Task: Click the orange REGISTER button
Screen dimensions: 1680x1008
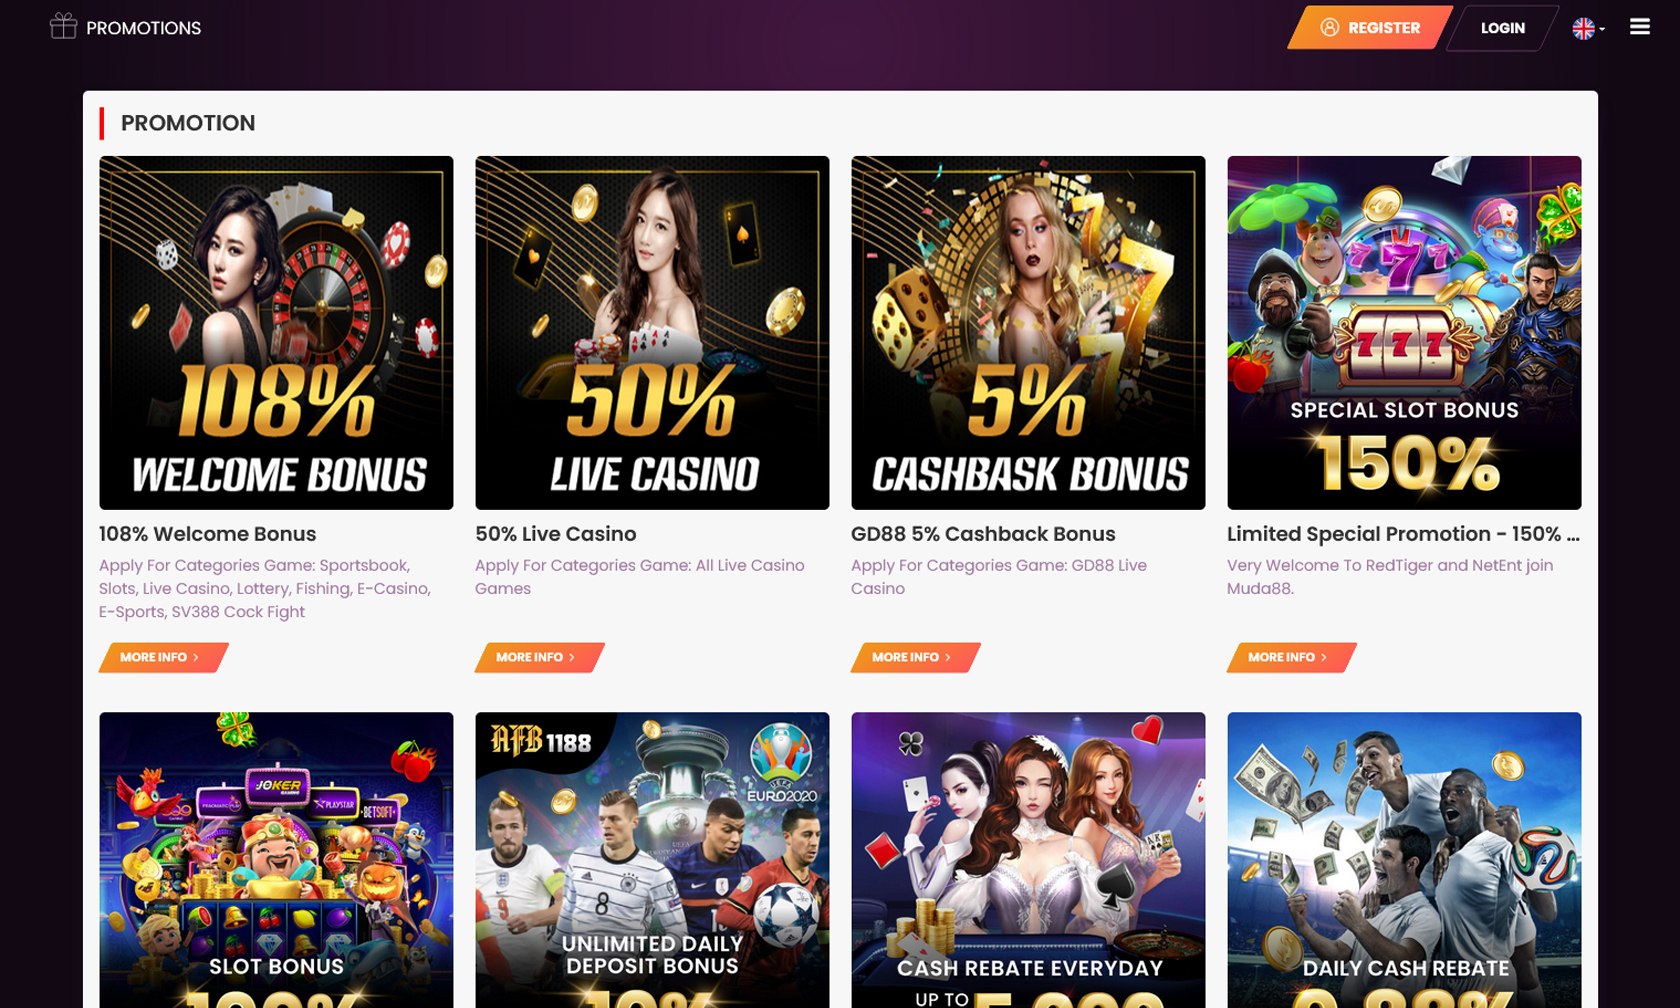Action: point(1369,28)
